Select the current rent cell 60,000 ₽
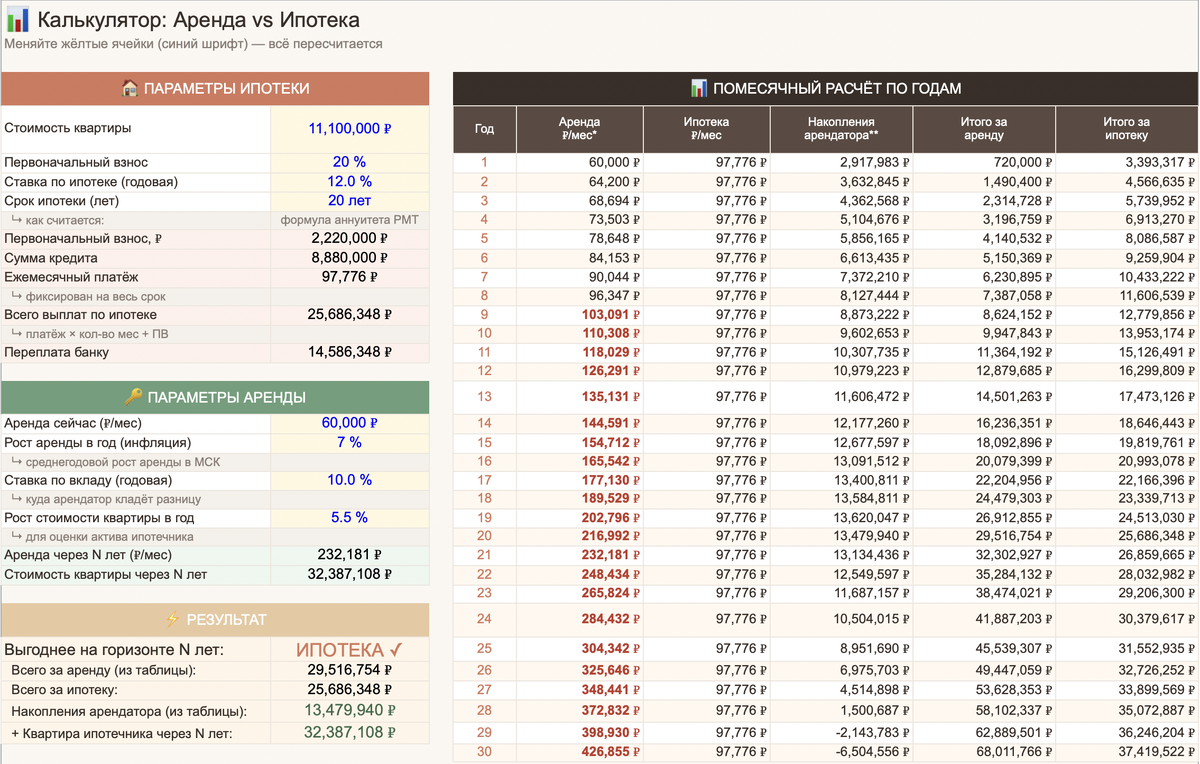Screen dimensions: 1200x764 [x=350, y=423]
